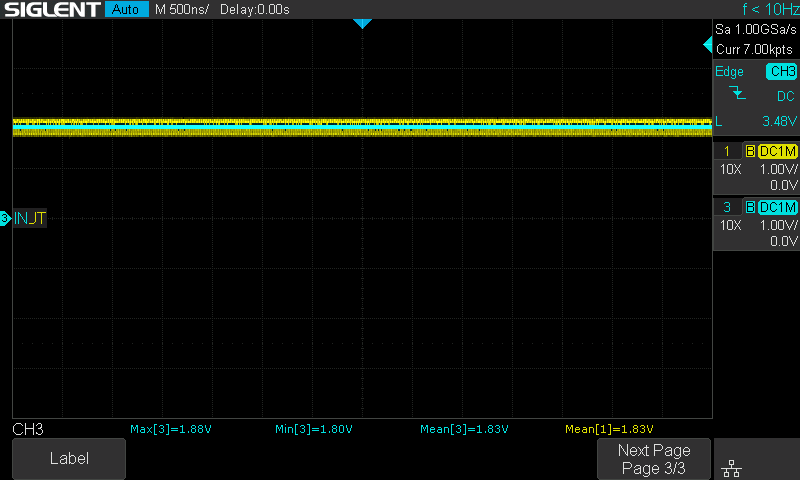This screenshot has width=800, height=480.
Task: Select the channel 1 info box
Action: [x=756, y=168]
